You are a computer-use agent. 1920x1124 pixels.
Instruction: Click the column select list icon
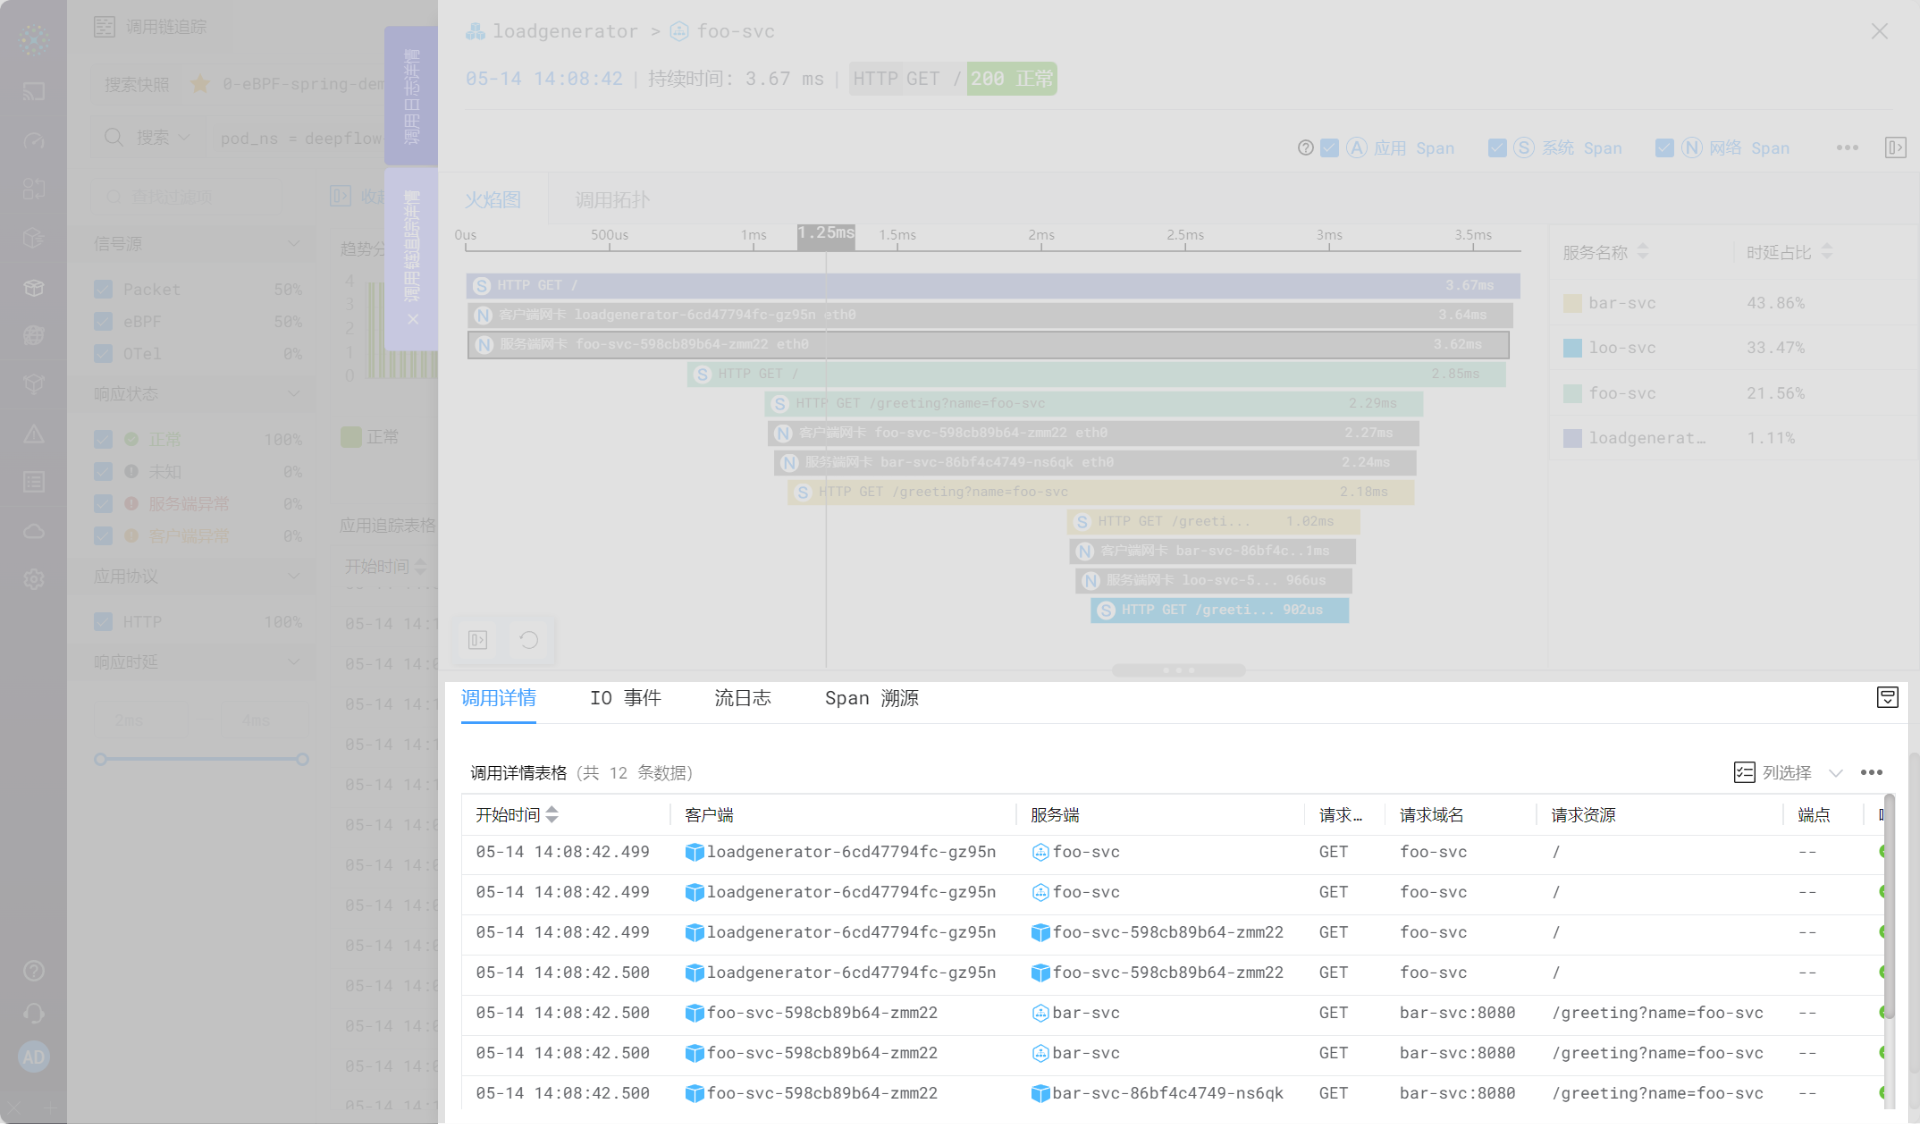[1744, 772]
